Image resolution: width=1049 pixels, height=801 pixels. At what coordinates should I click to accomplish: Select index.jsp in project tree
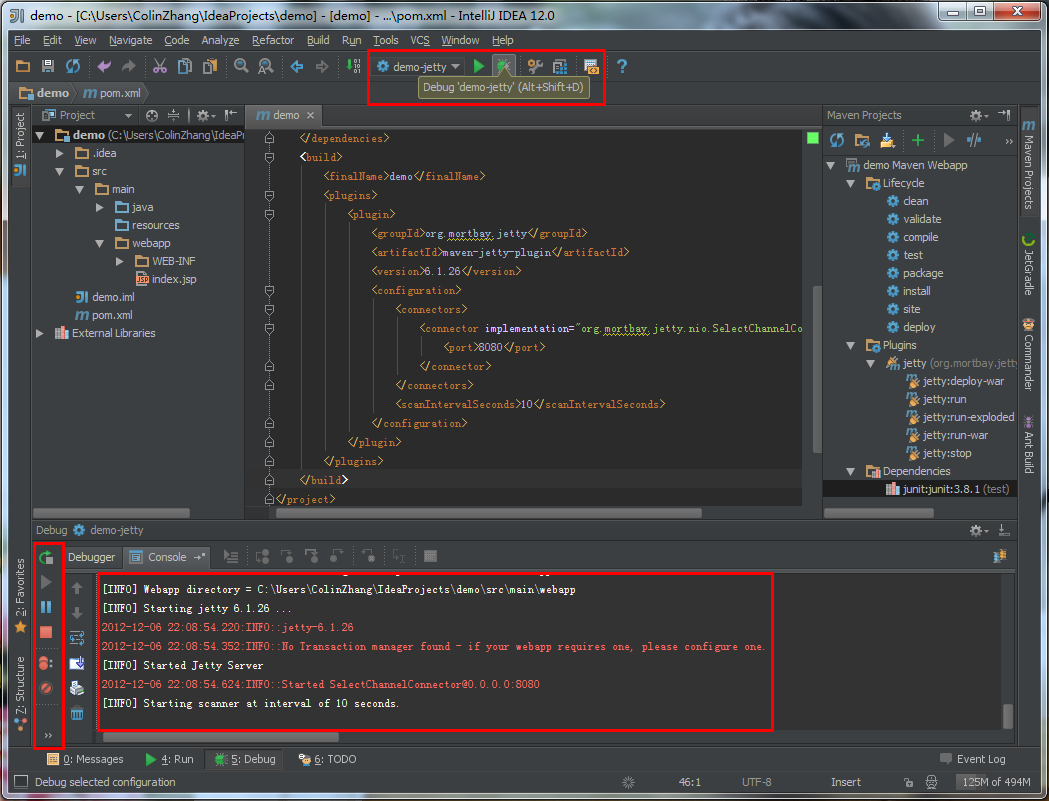(x=166, y=279)
